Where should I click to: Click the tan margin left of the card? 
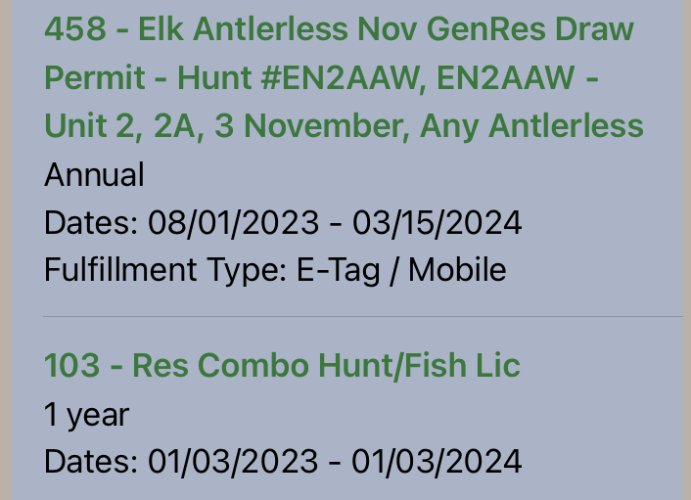coord(6,250)
